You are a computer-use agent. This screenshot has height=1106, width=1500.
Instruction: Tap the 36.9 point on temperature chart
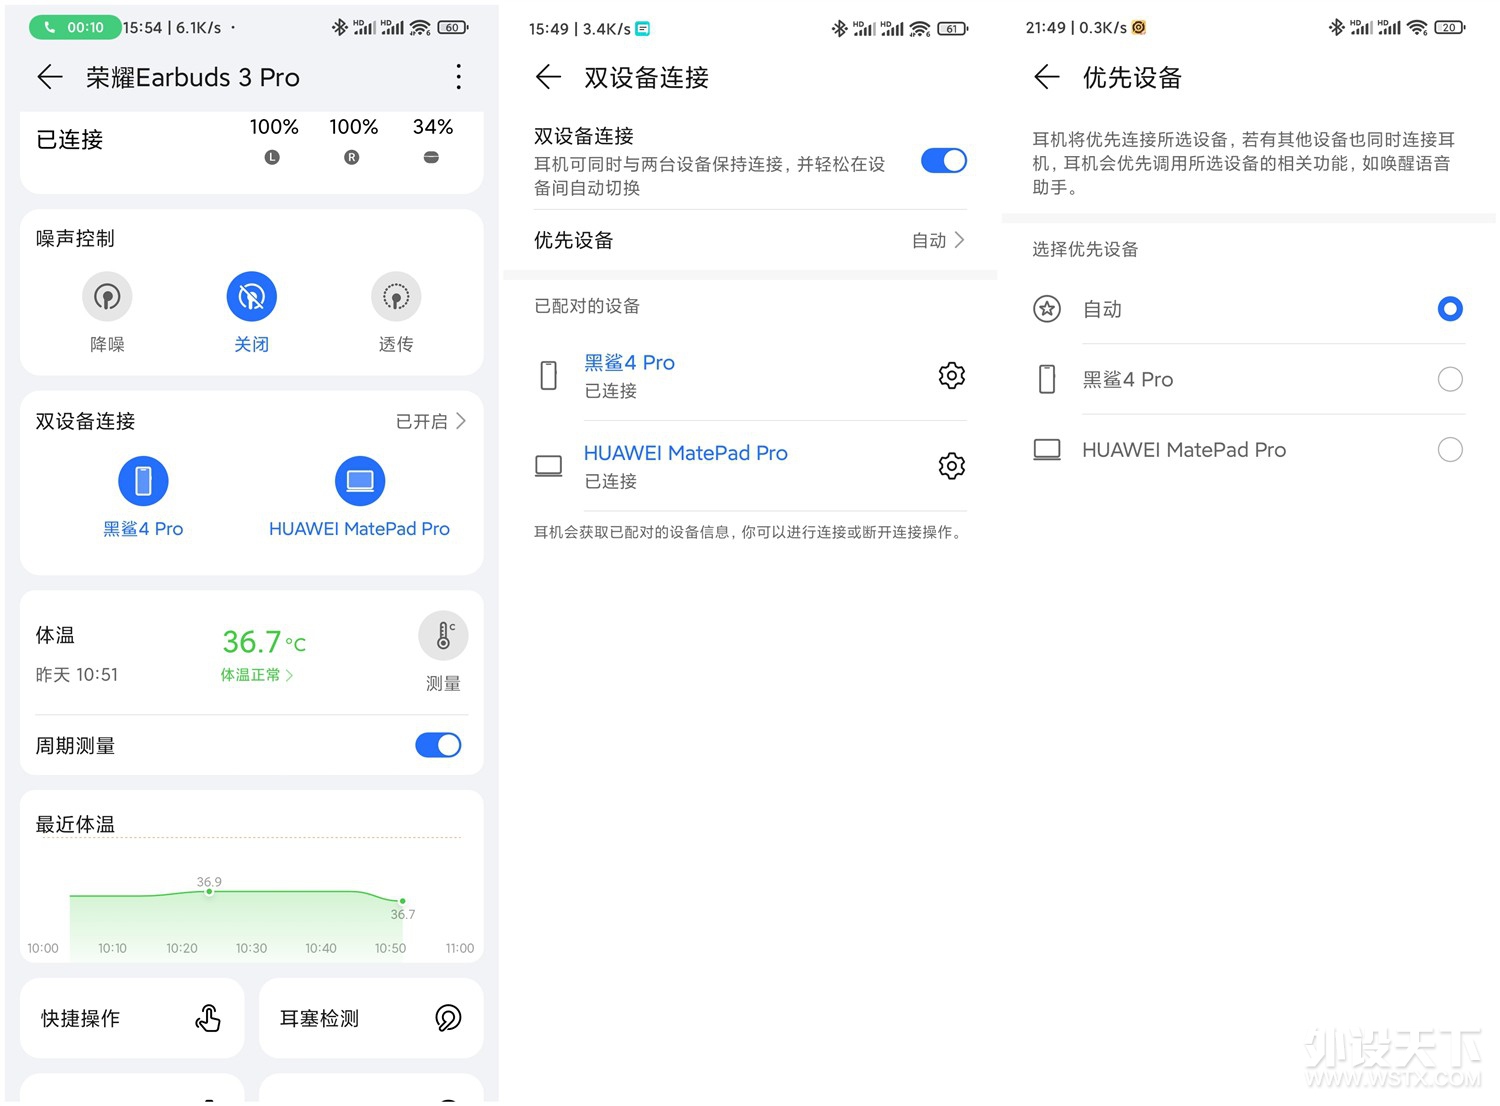point(209,891)
